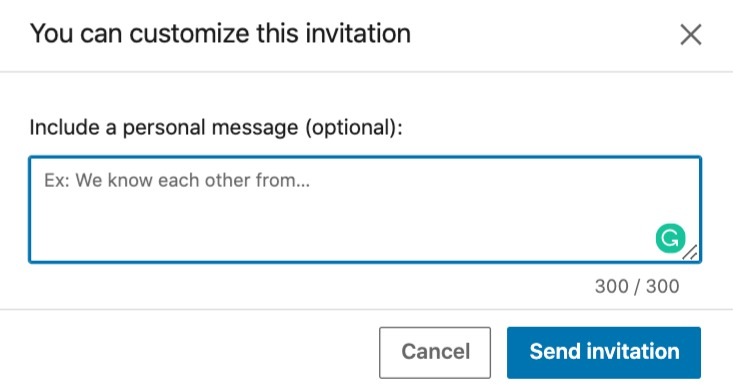The image size is (733, 390).
Task: Click the blue Send invitation button
Action: pyautogui.click(x=604, y=352)
